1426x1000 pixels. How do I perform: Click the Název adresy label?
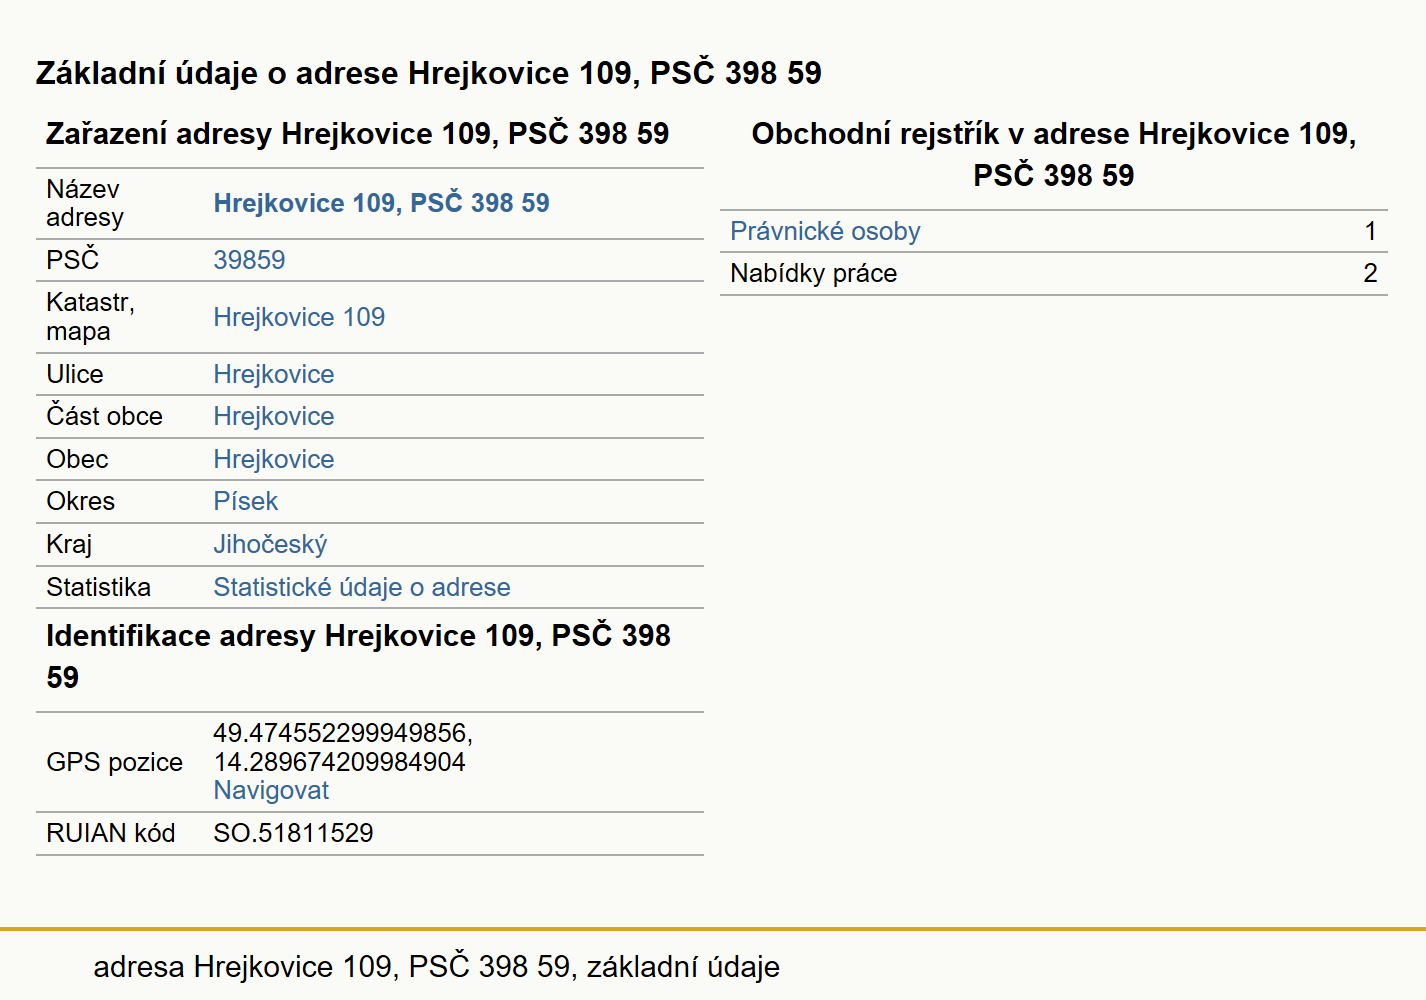pyautogui.click(x=85, y=203)
